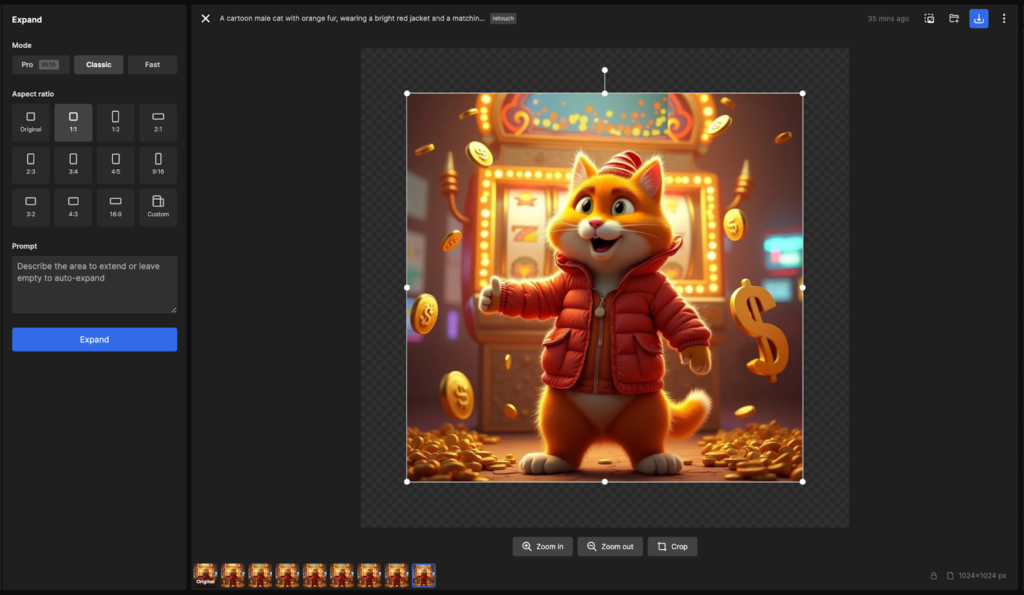Open the three-dot more options menu
1024x595 pixels.
1004,18
